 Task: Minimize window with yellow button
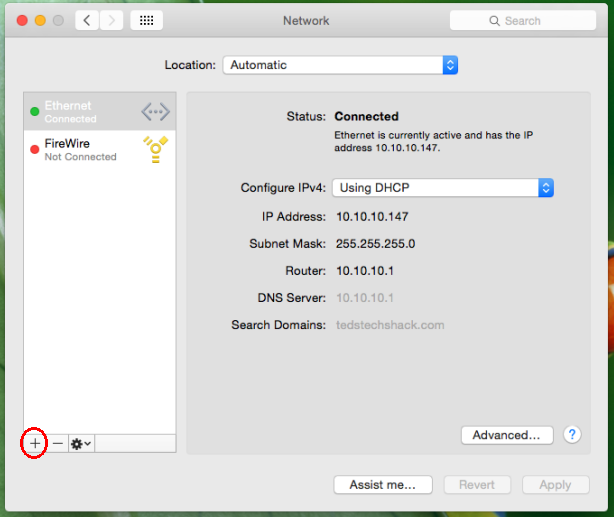point(40,20)
